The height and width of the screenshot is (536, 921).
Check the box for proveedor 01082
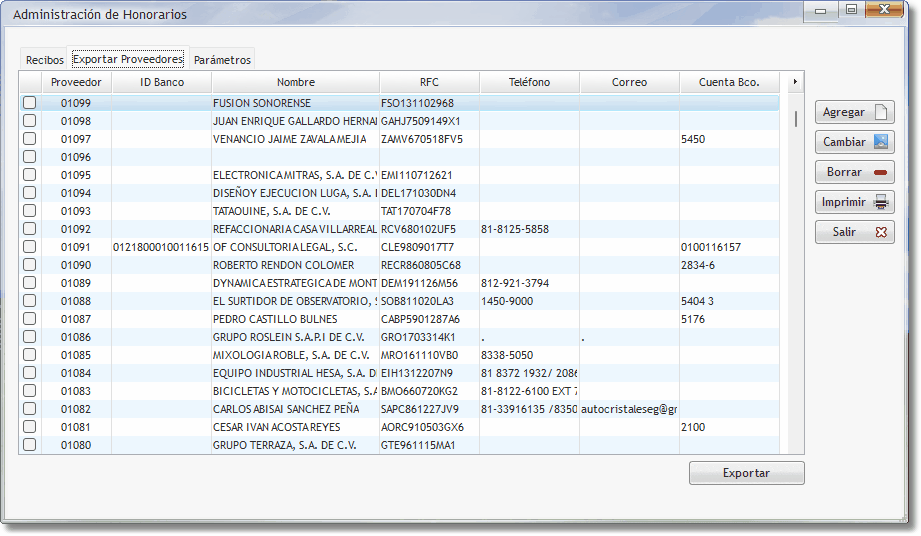29,409
